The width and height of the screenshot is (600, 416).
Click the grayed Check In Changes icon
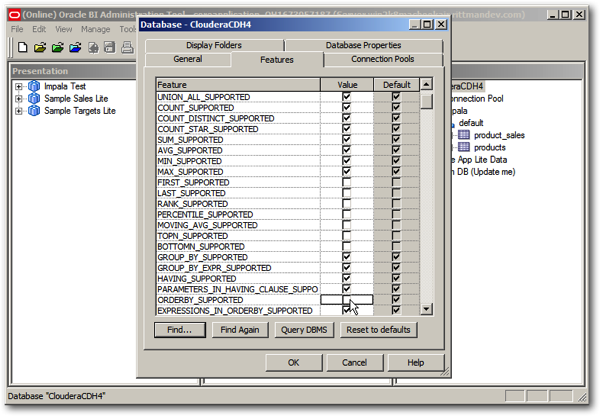93,47
